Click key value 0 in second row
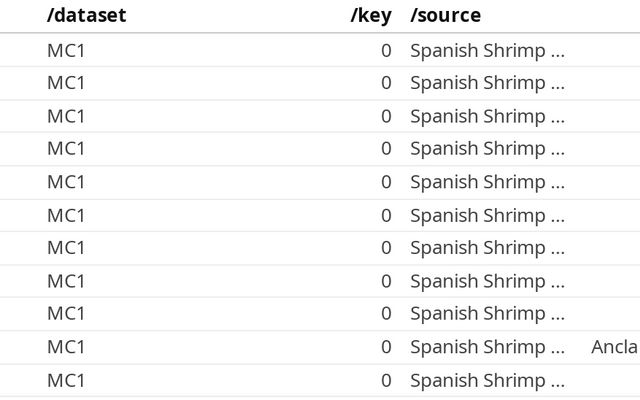This screenshot has width=640, height=400. [386, 82]
